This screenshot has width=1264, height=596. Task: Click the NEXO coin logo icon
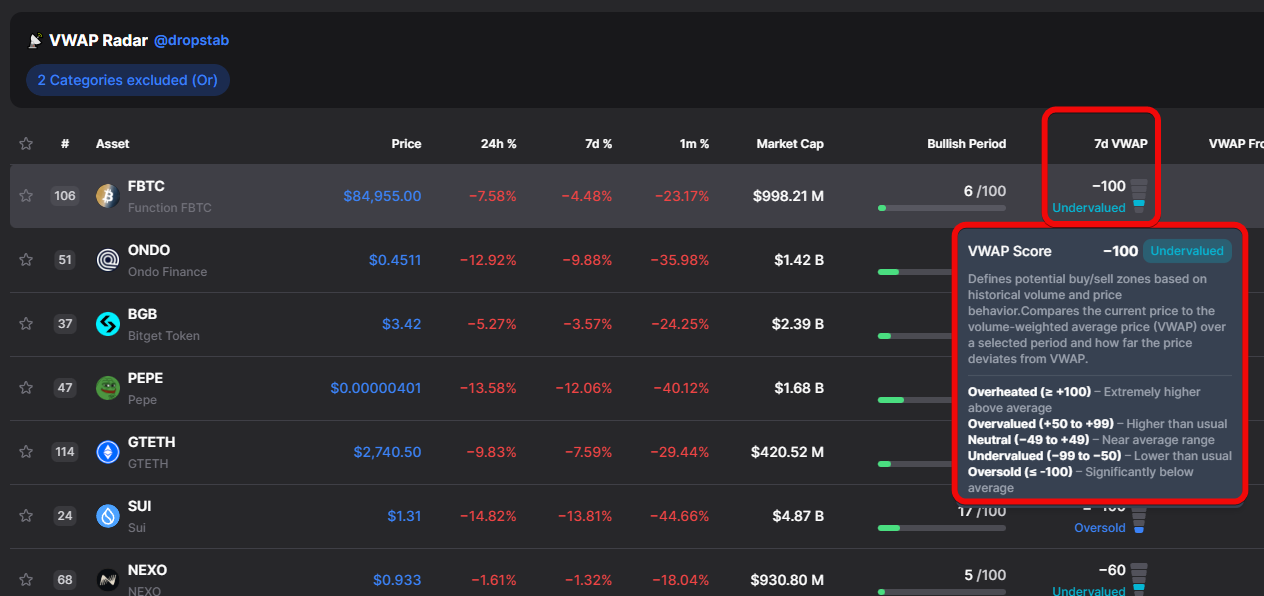(108, 580)
